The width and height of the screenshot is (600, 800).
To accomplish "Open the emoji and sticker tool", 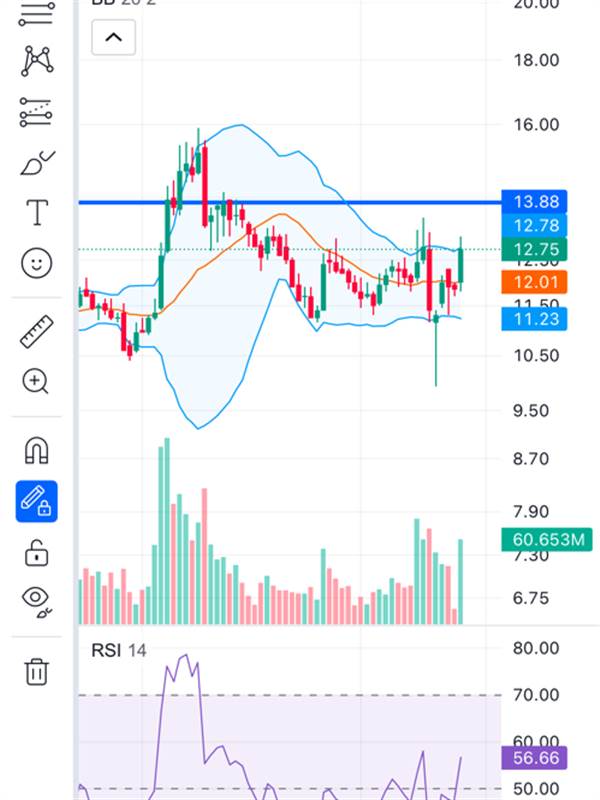I will point(37,263).
